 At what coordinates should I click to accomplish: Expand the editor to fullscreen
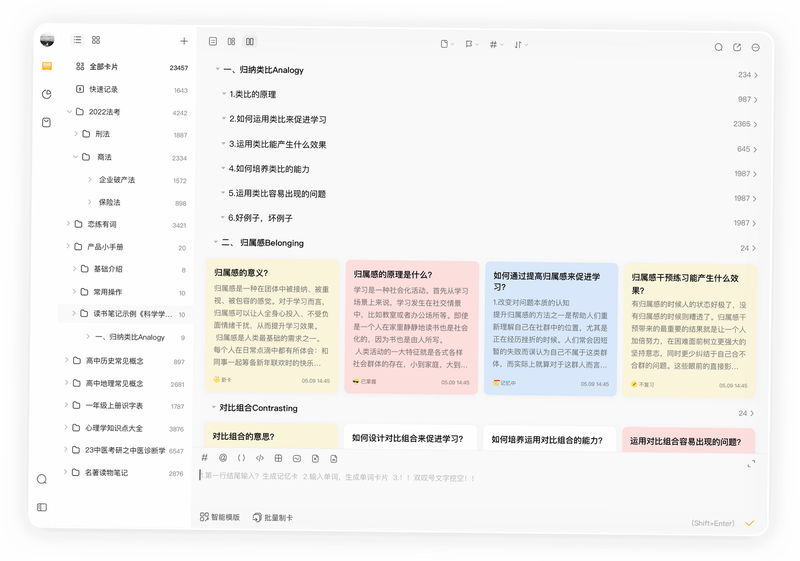point(751,464)
